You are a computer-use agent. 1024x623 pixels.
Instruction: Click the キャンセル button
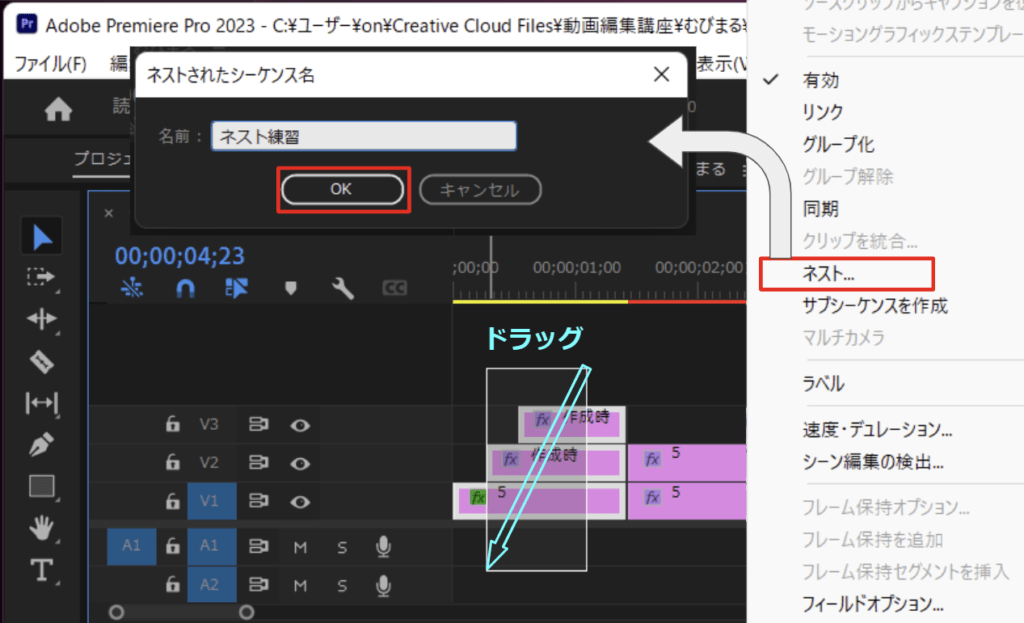(480, 189)
